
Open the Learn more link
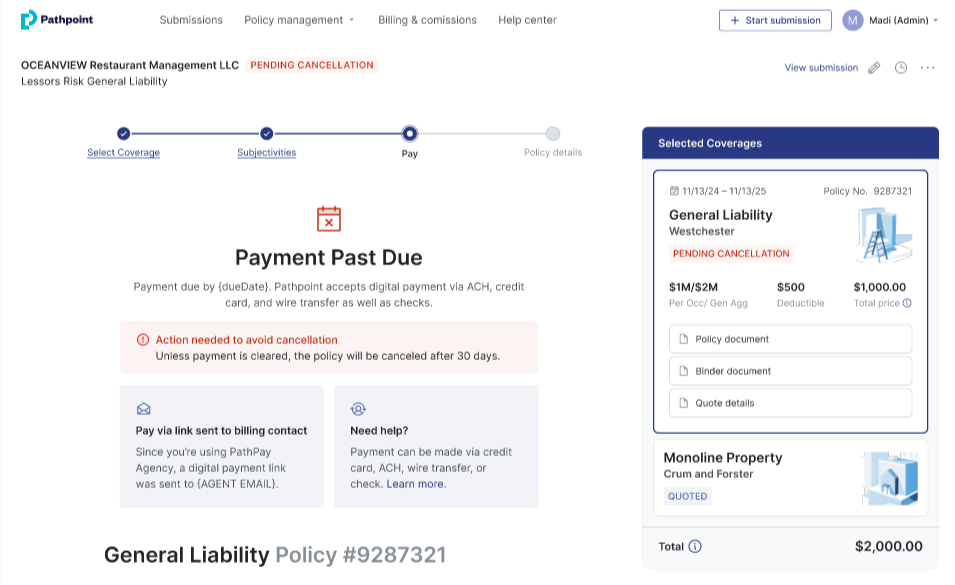click(x=416, y=484)
